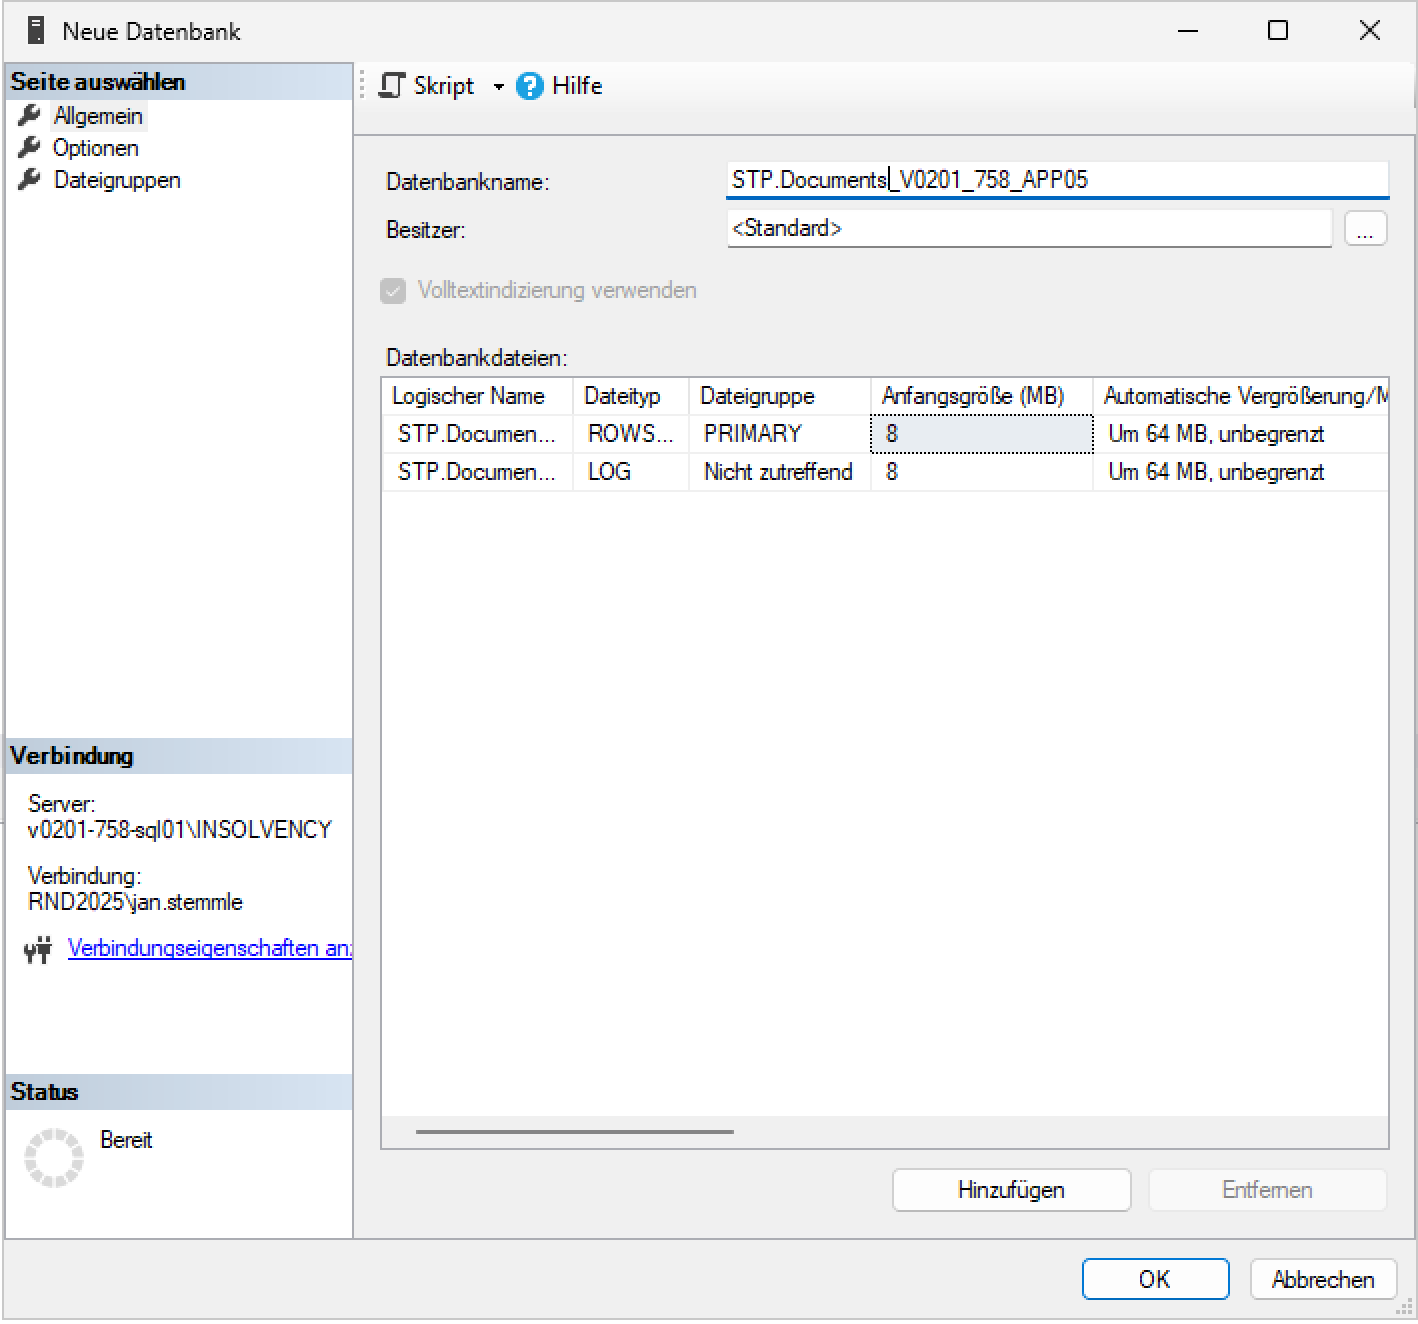This screenshot has height=1324, width=1418.
Task: Click the Logischer Name column header
Action: click(477, 396)
